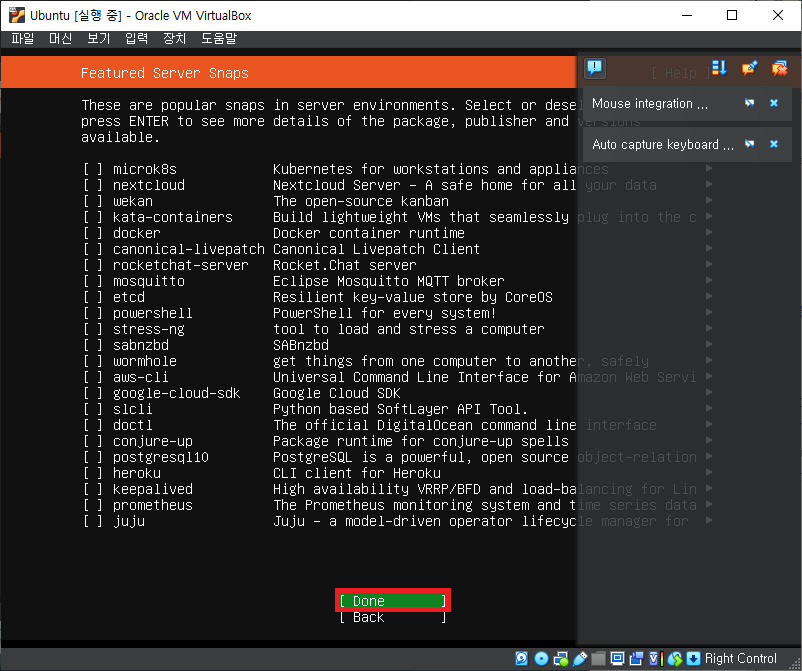Select the juju snap checkbox
Viewport: 802px width, 671px height.
pyautogui.click(x=93, y=521)
